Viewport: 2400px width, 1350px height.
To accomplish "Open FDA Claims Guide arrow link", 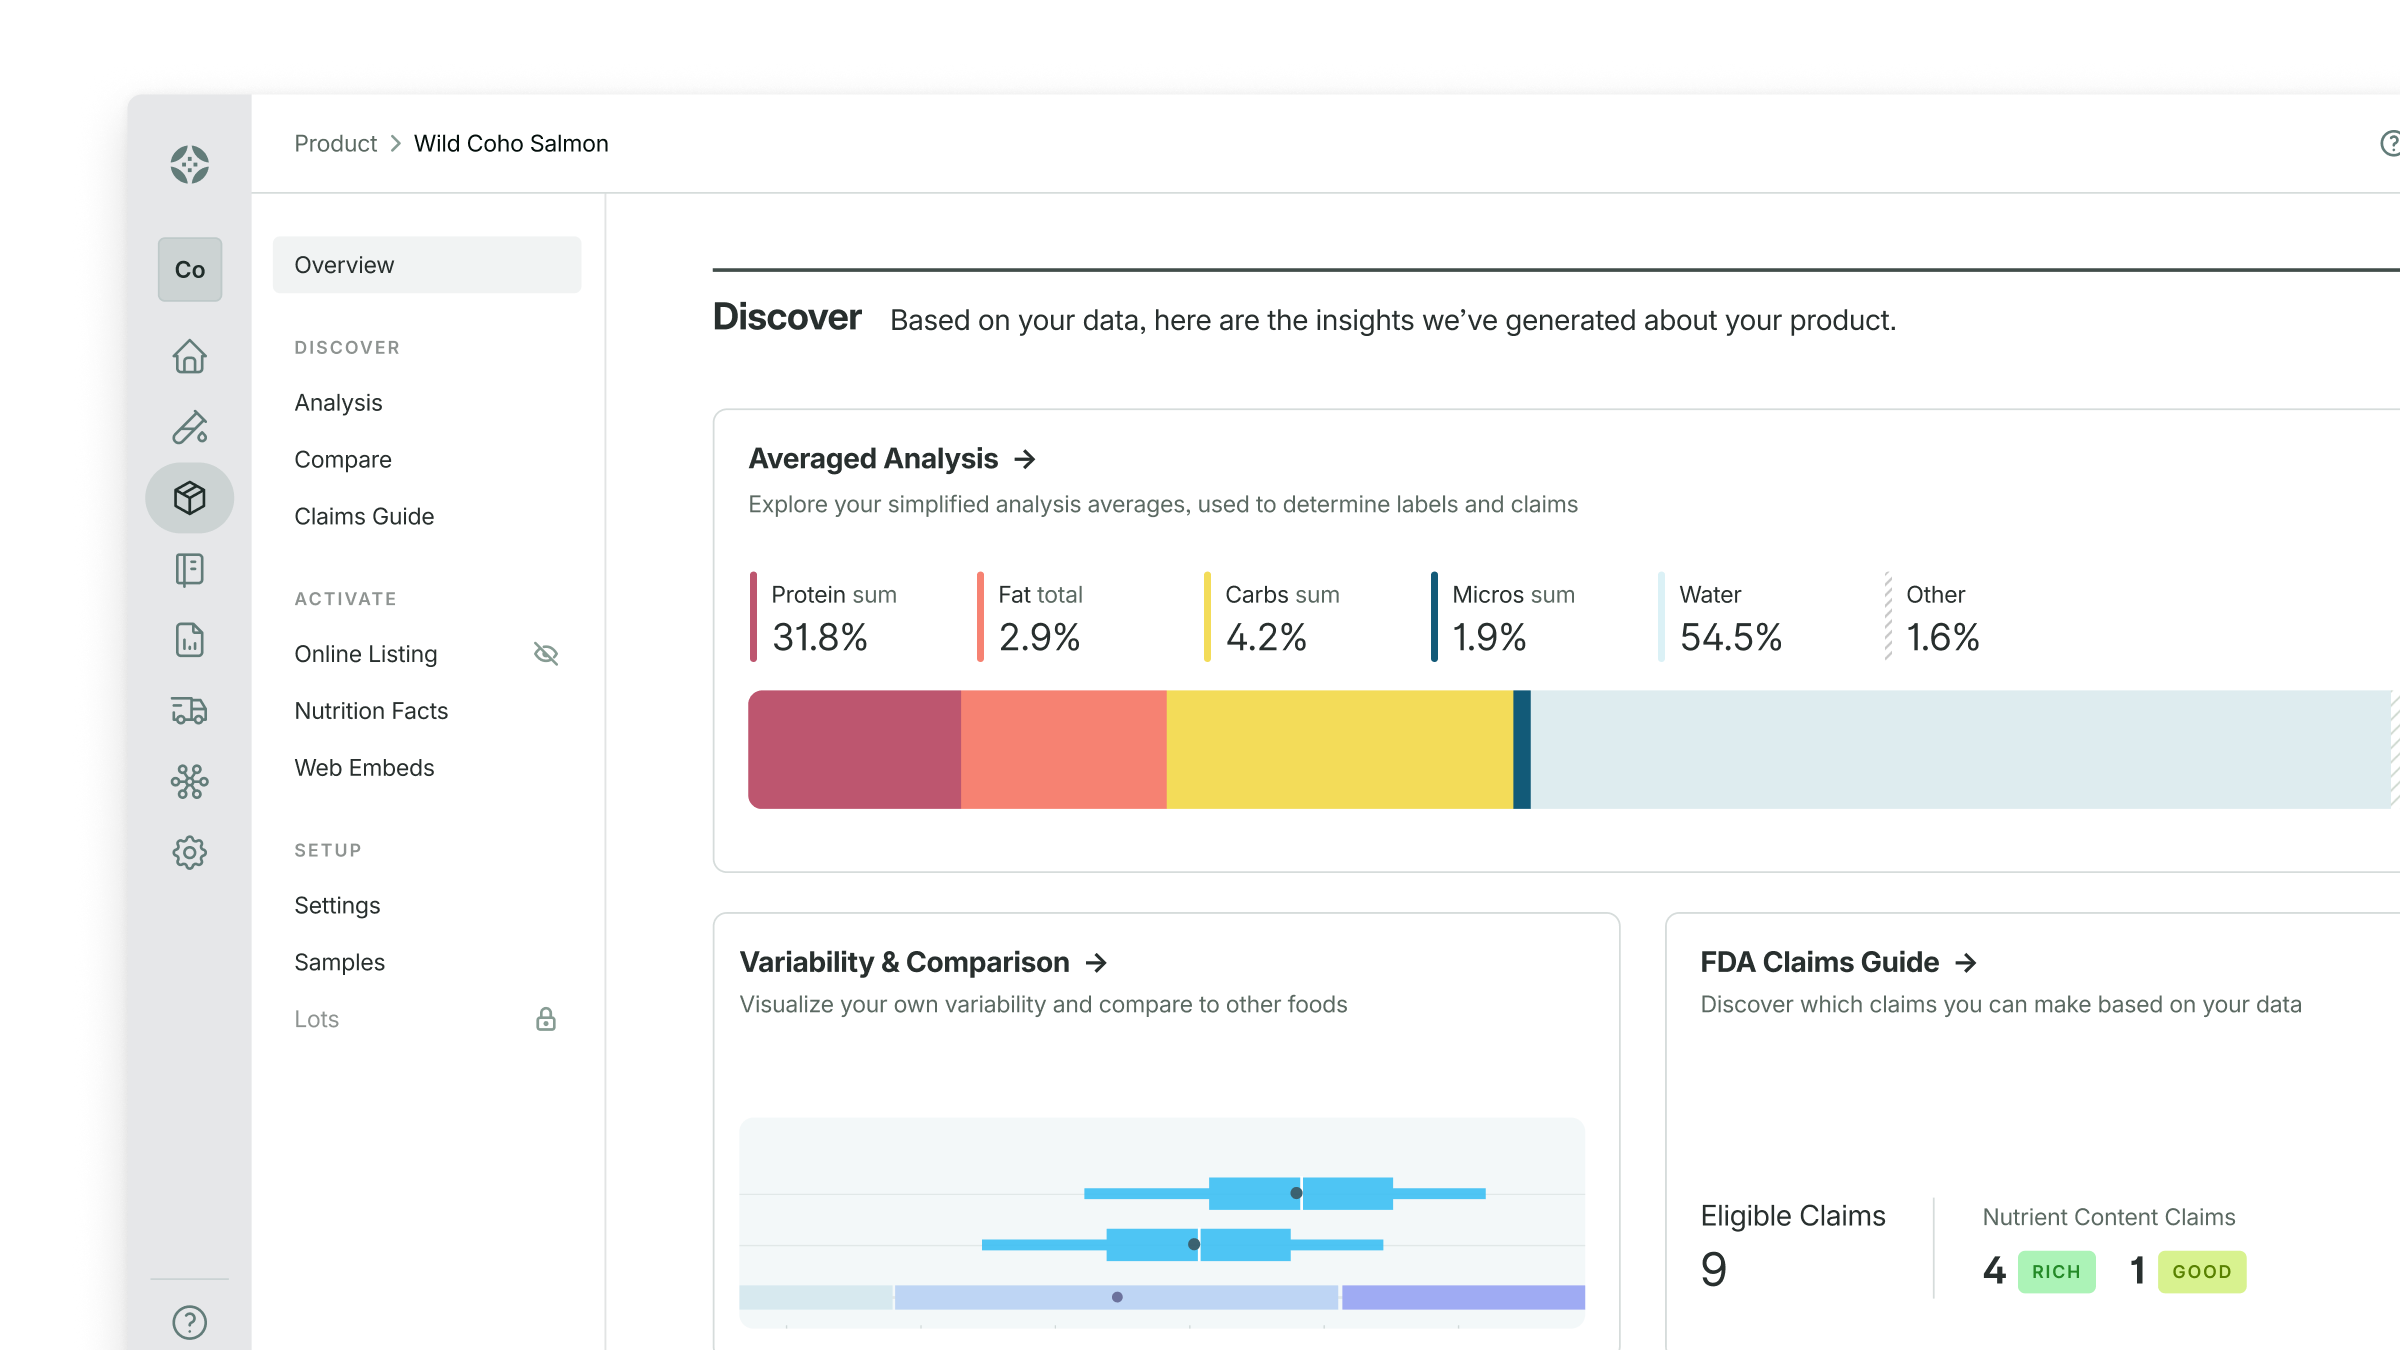I will coord(1966,962).
